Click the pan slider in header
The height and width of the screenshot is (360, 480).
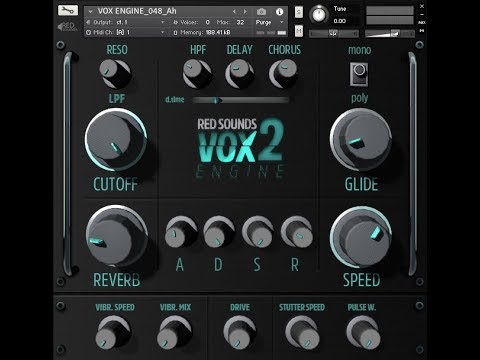(334, 34)
